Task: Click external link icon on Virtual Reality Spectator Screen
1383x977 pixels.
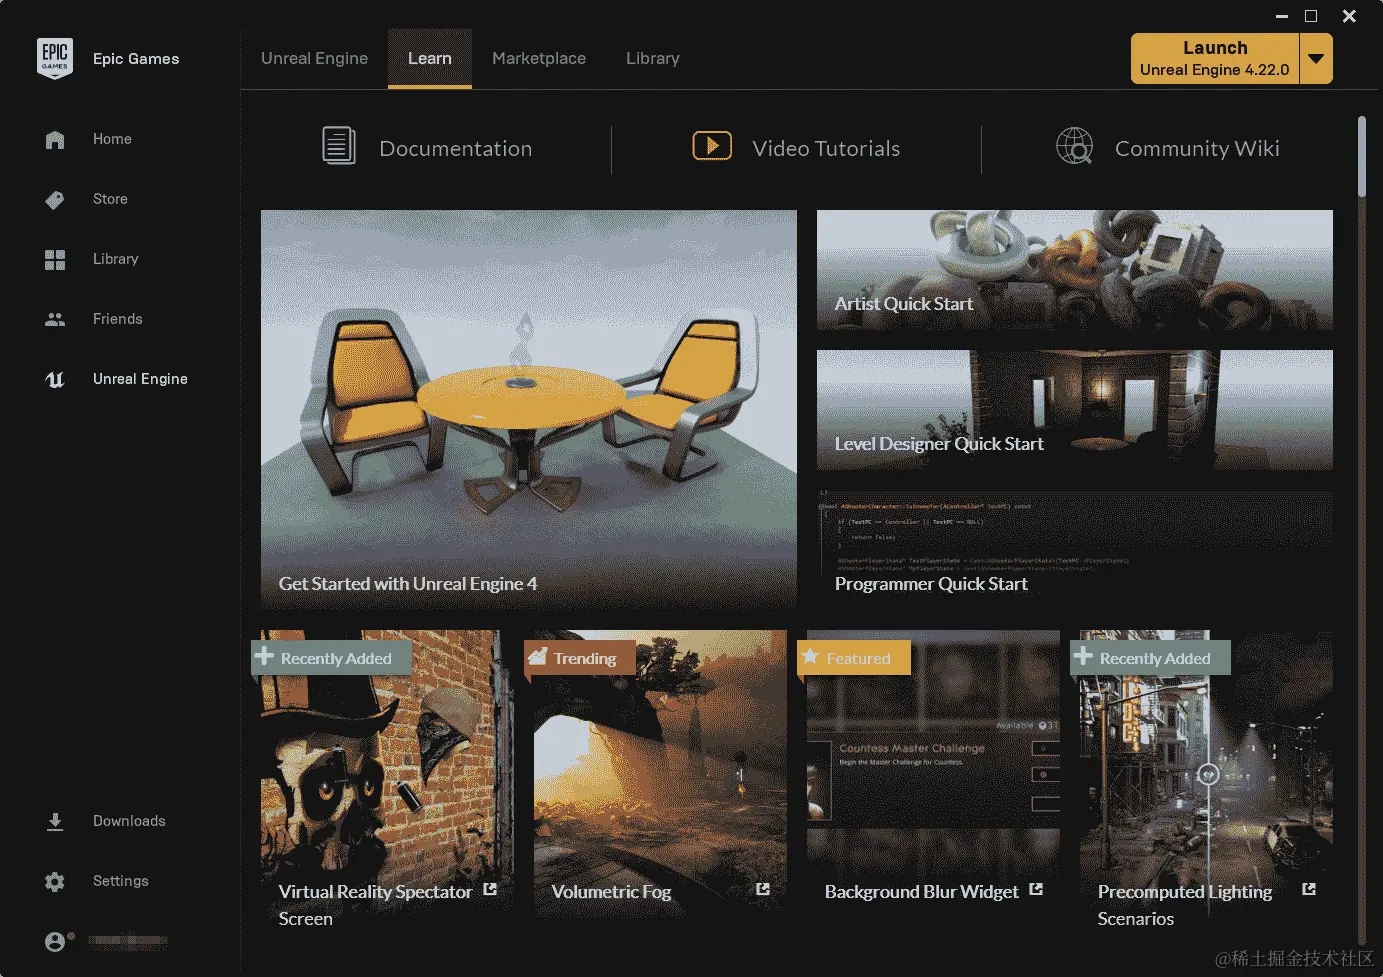Action: click(x=490, y=889)
